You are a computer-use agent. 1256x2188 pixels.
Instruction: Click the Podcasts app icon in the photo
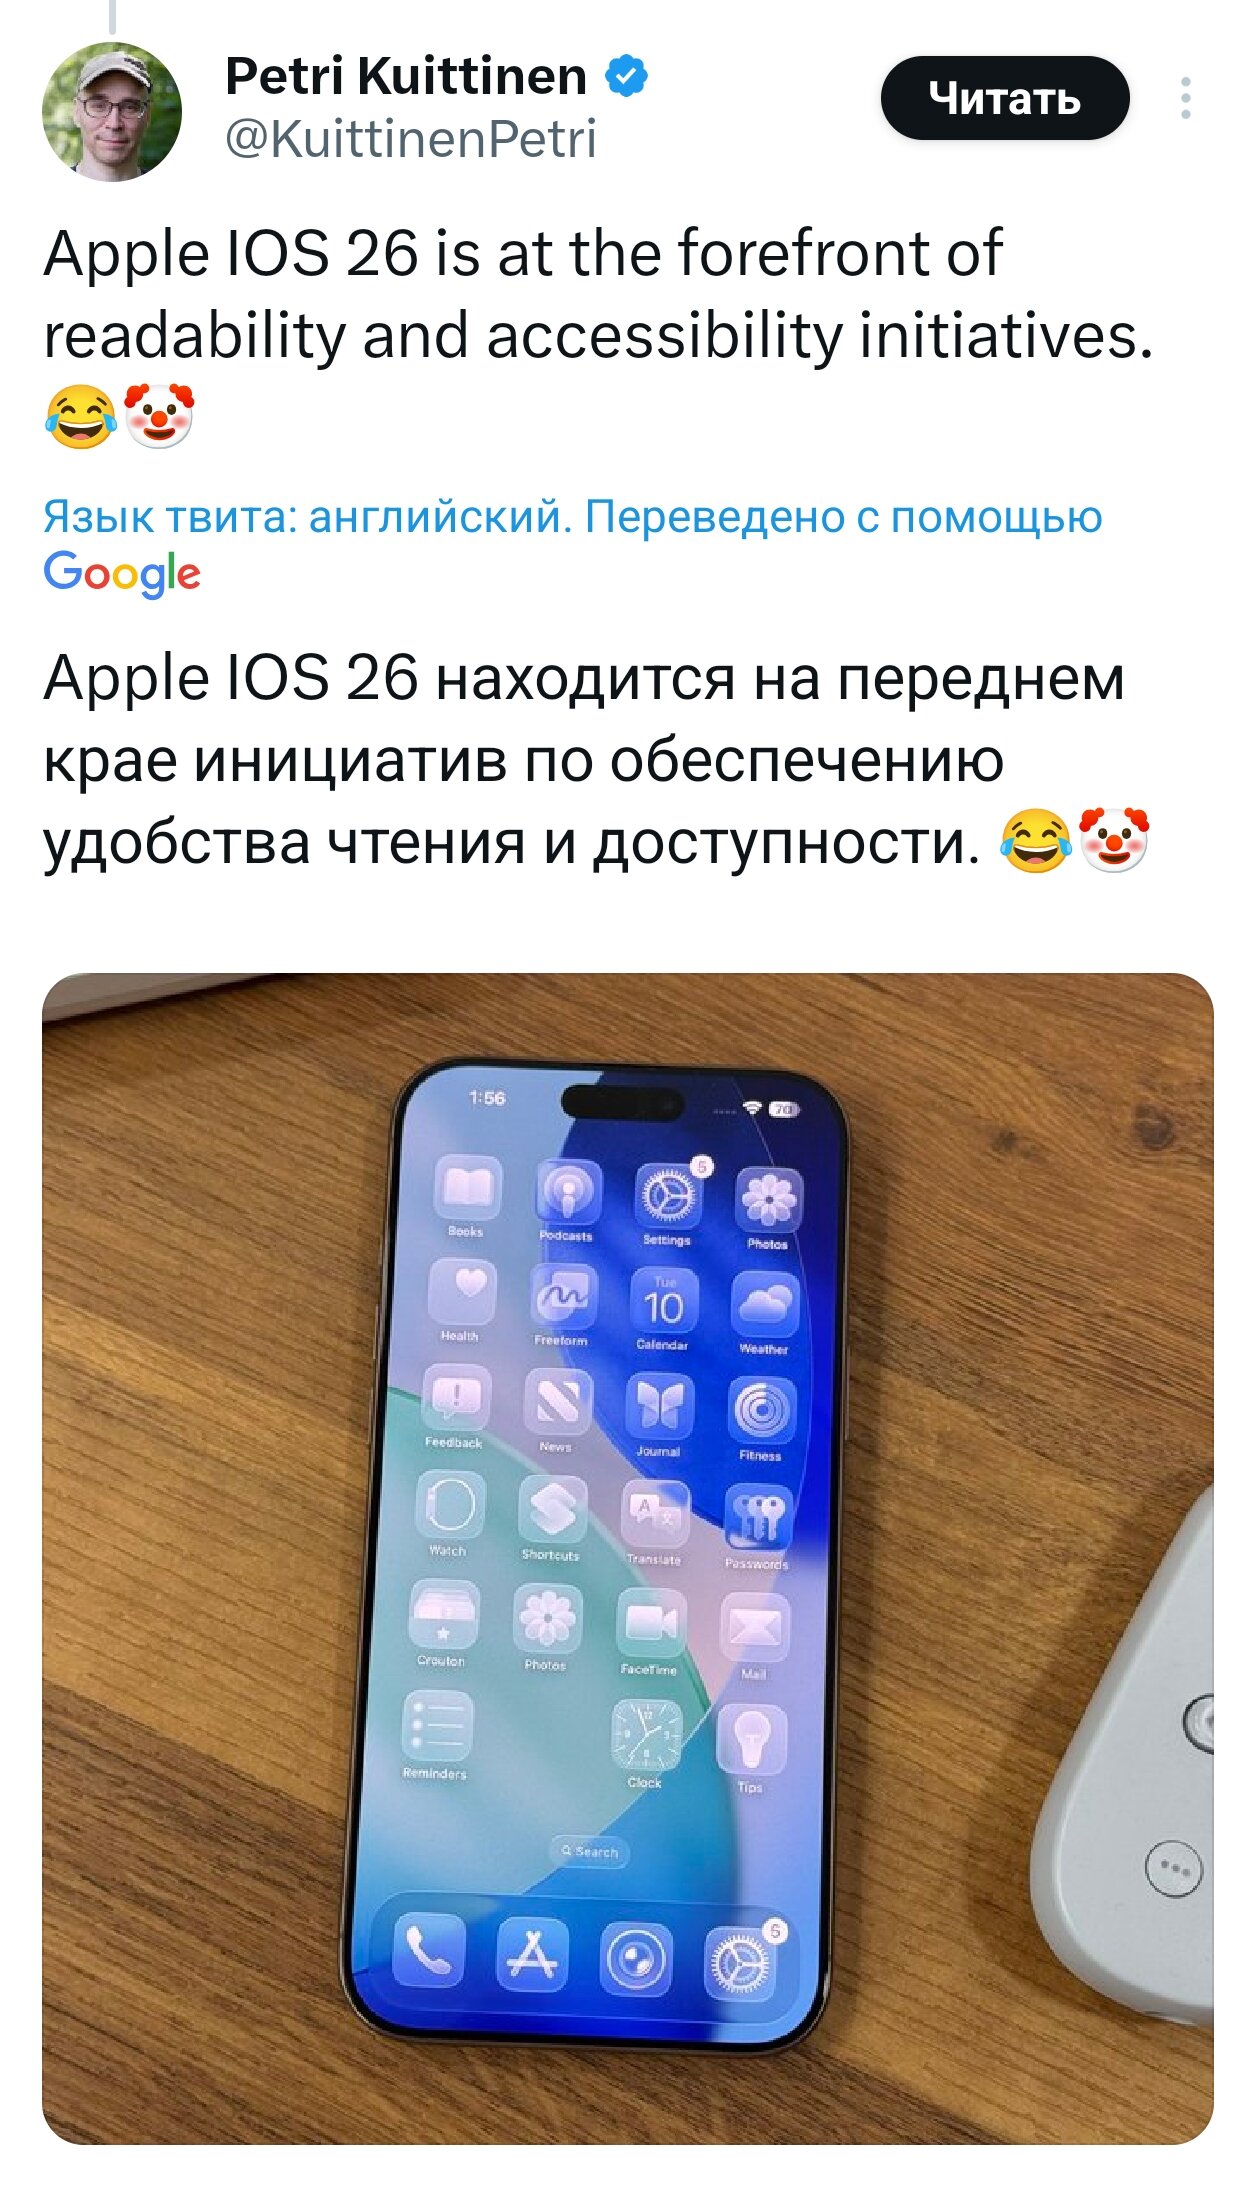pos(568,1192)
